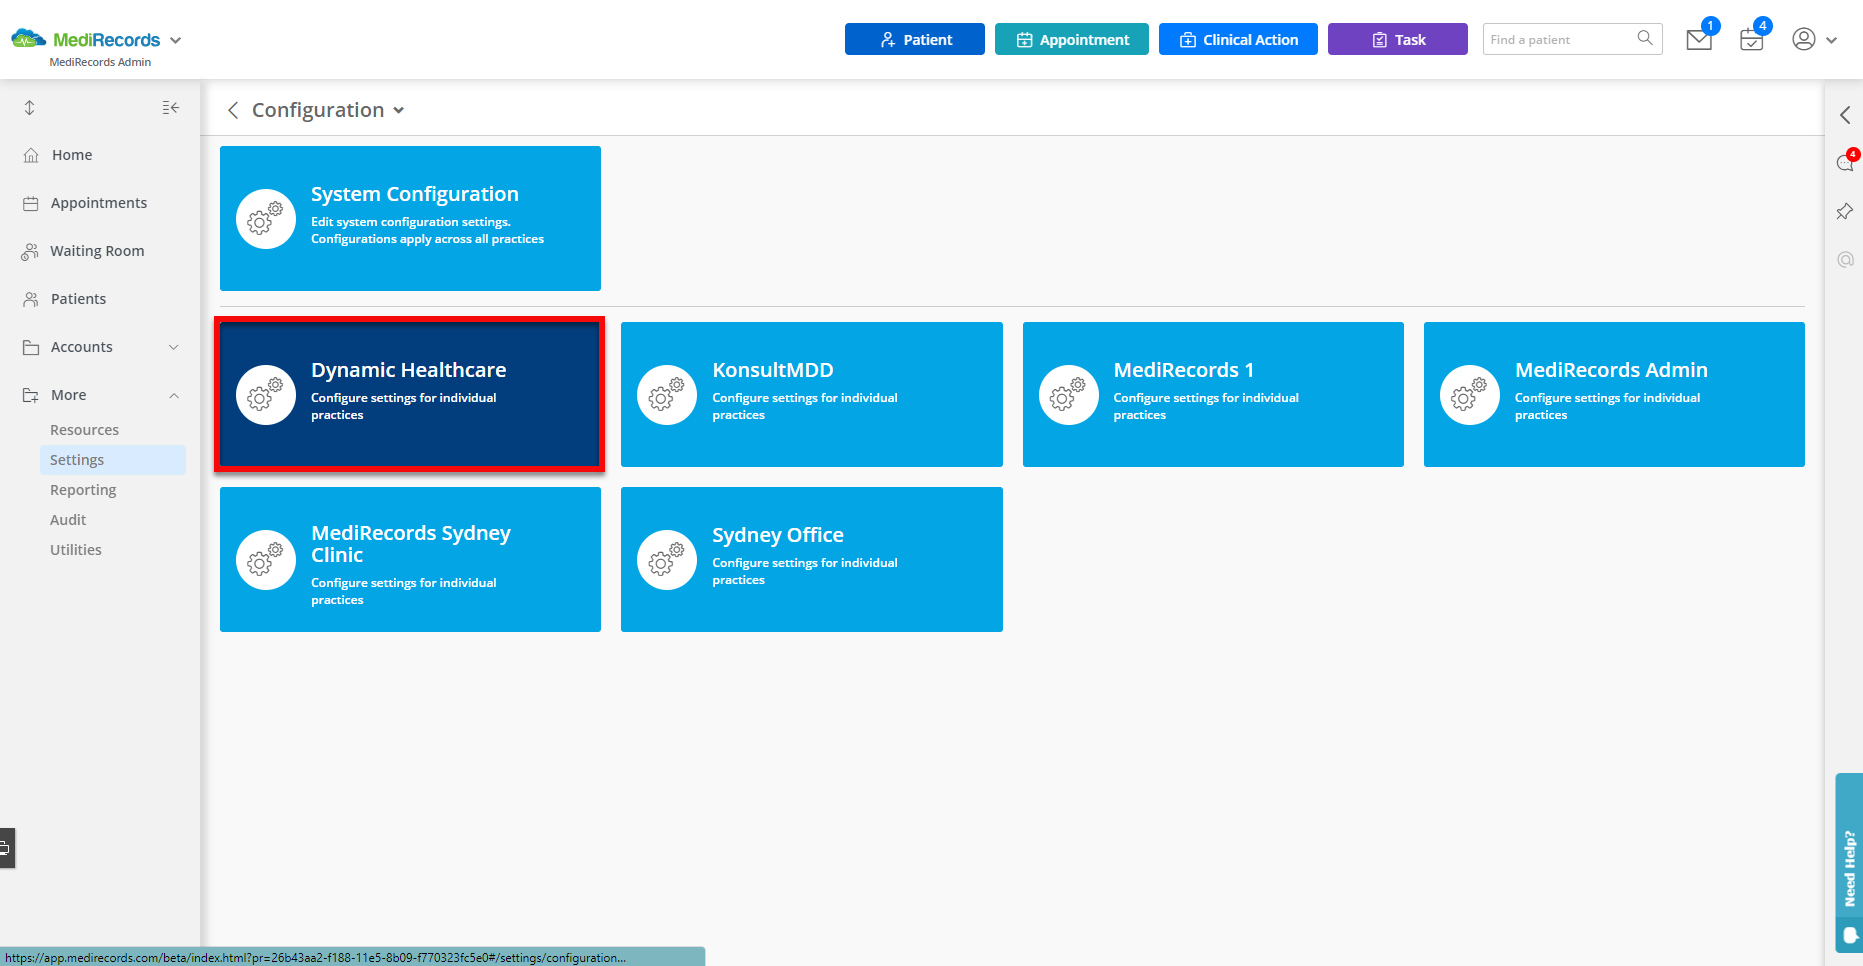
Task: Click the Home house icon
Action: coord(31,155)
